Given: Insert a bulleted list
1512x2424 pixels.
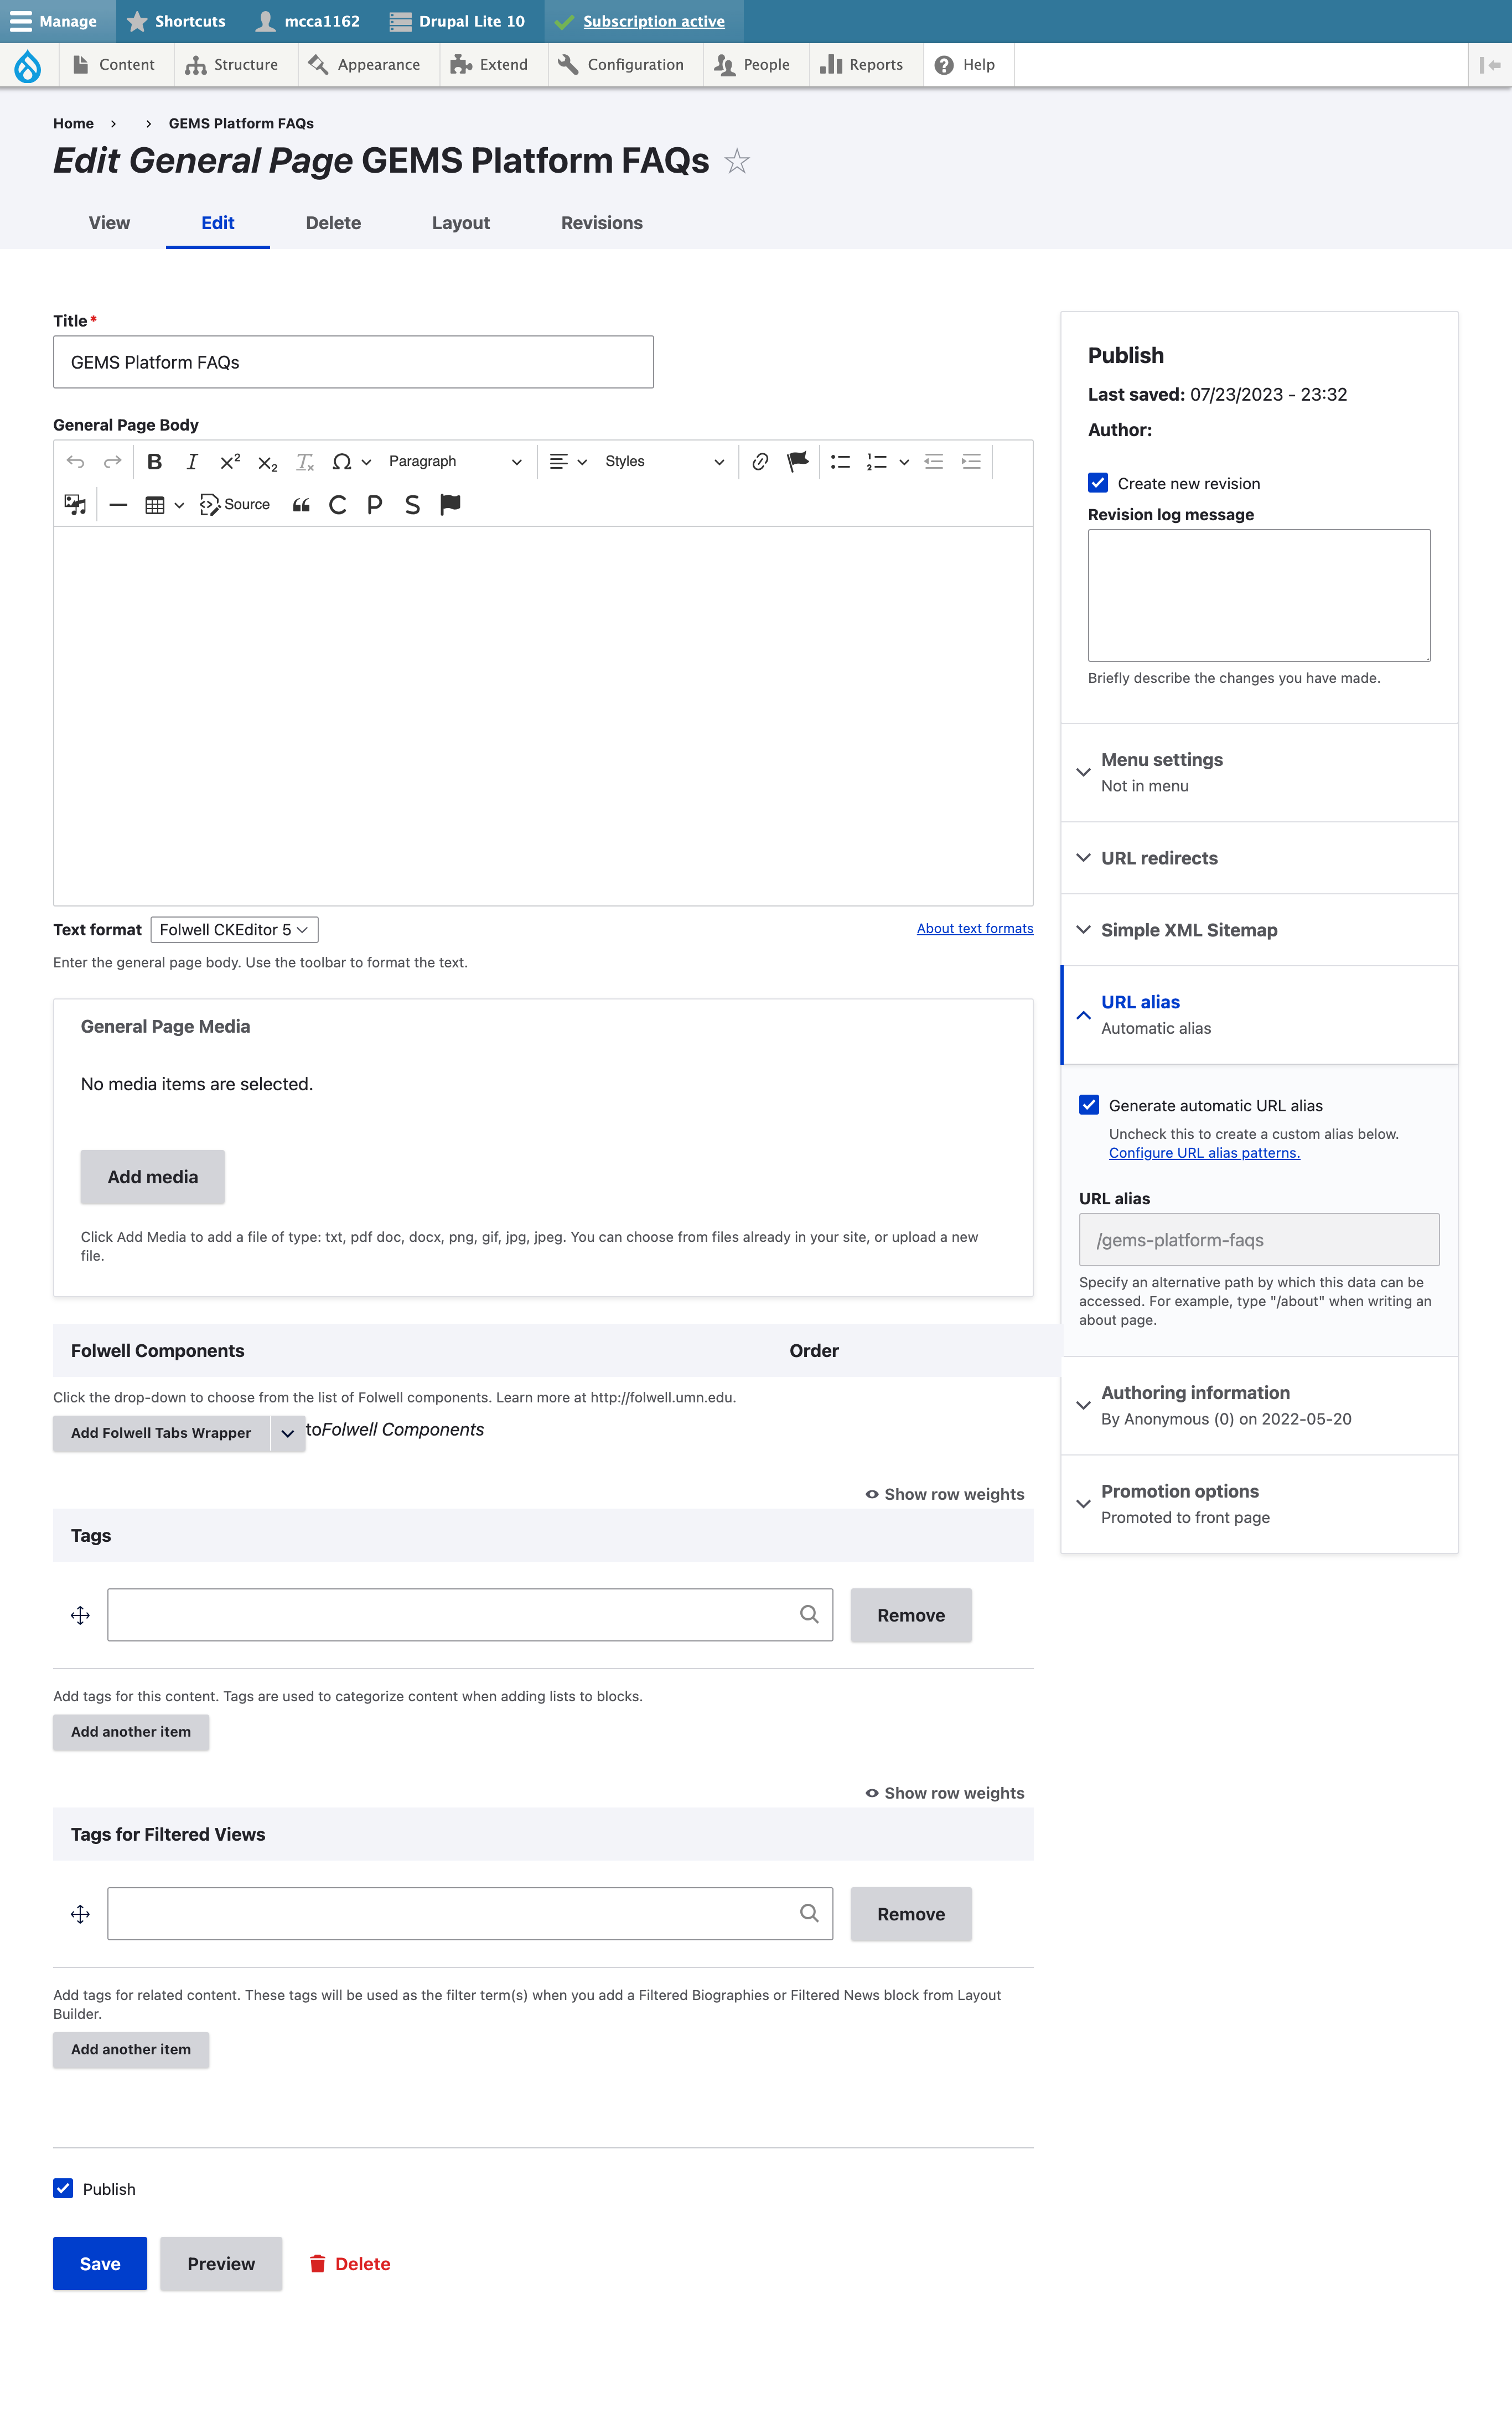Looking at the screenshot, I should click(840, 461).
